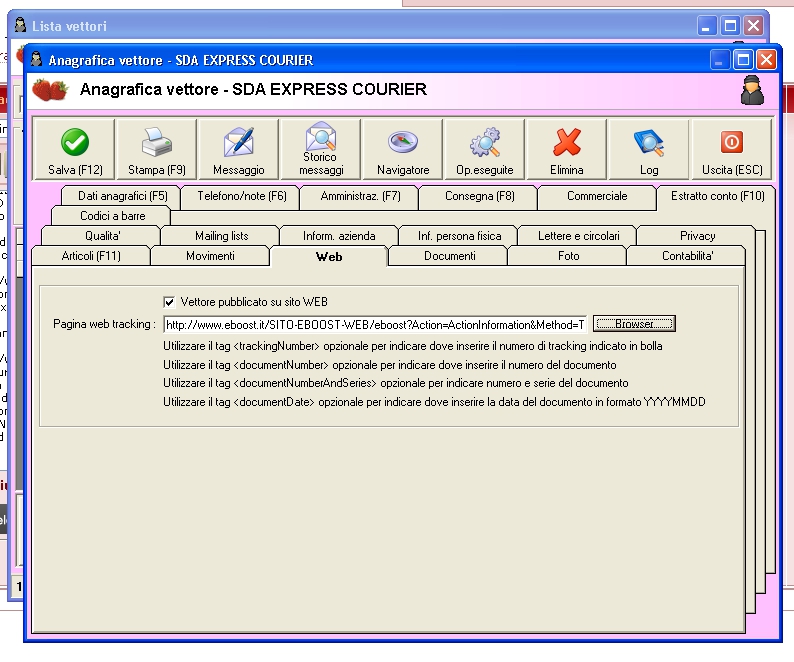
Task: Launch the Navigatore compass tool
Action: coord(403,149)
